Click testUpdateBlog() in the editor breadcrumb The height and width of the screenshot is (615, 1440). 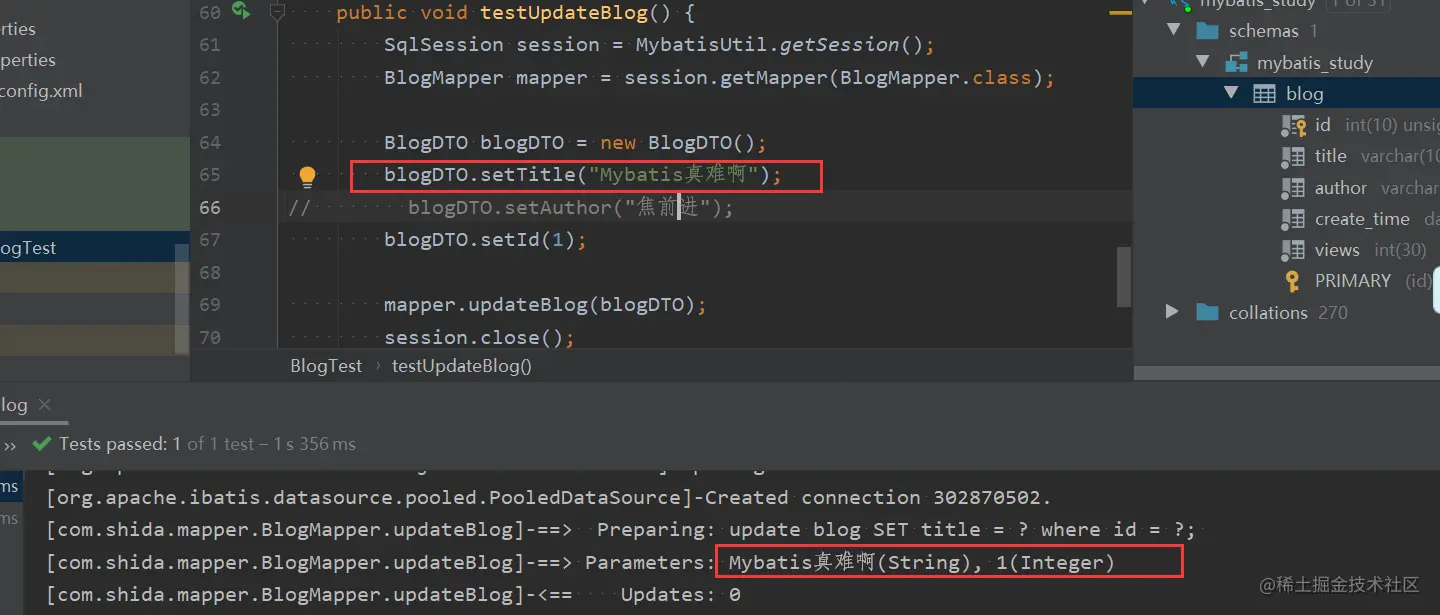coord(462,366)
